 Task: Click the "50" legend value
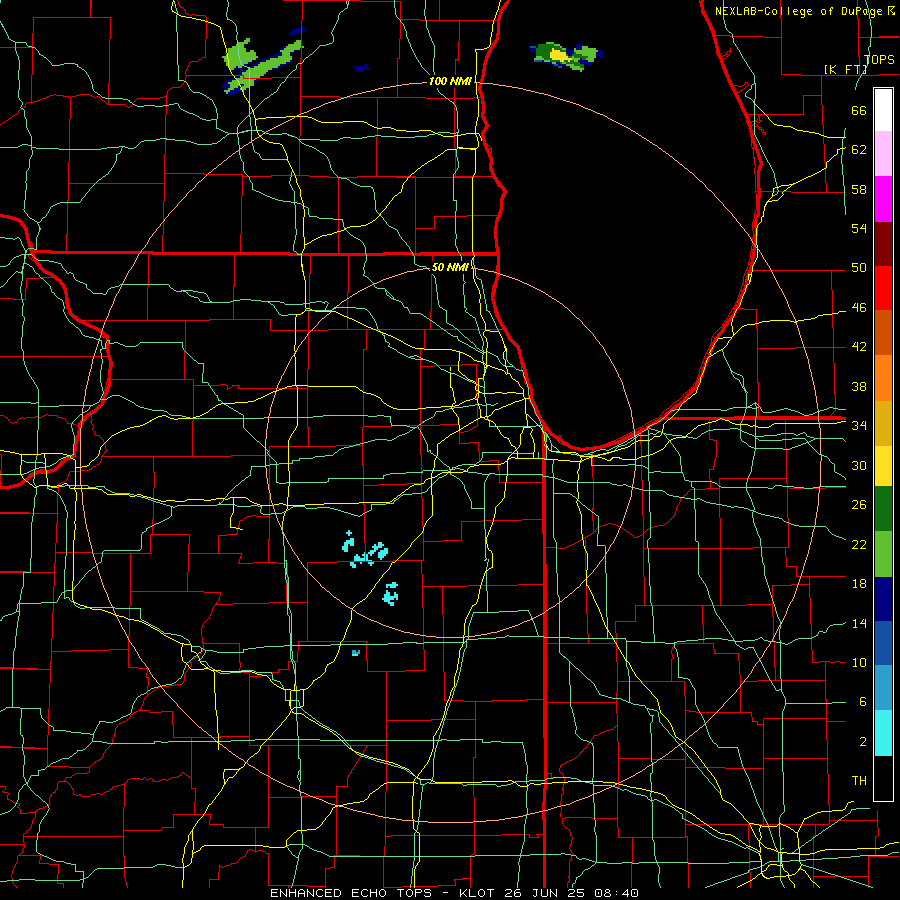coord(859,268)
